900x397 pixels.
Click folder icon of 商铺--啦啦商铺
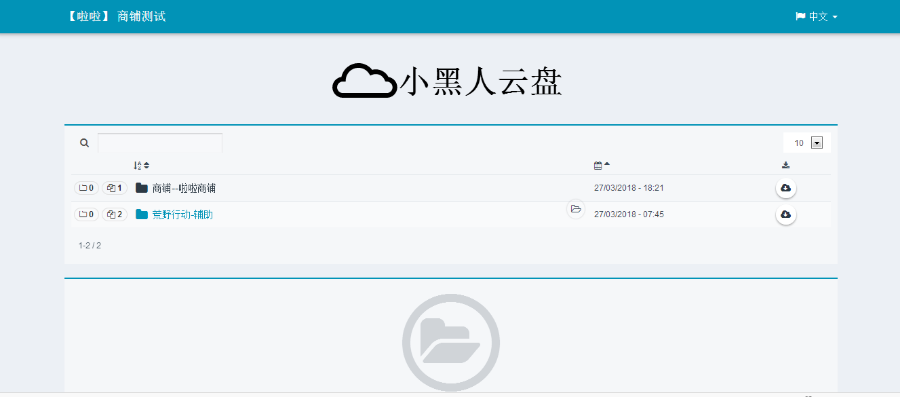tap(142, 188)
